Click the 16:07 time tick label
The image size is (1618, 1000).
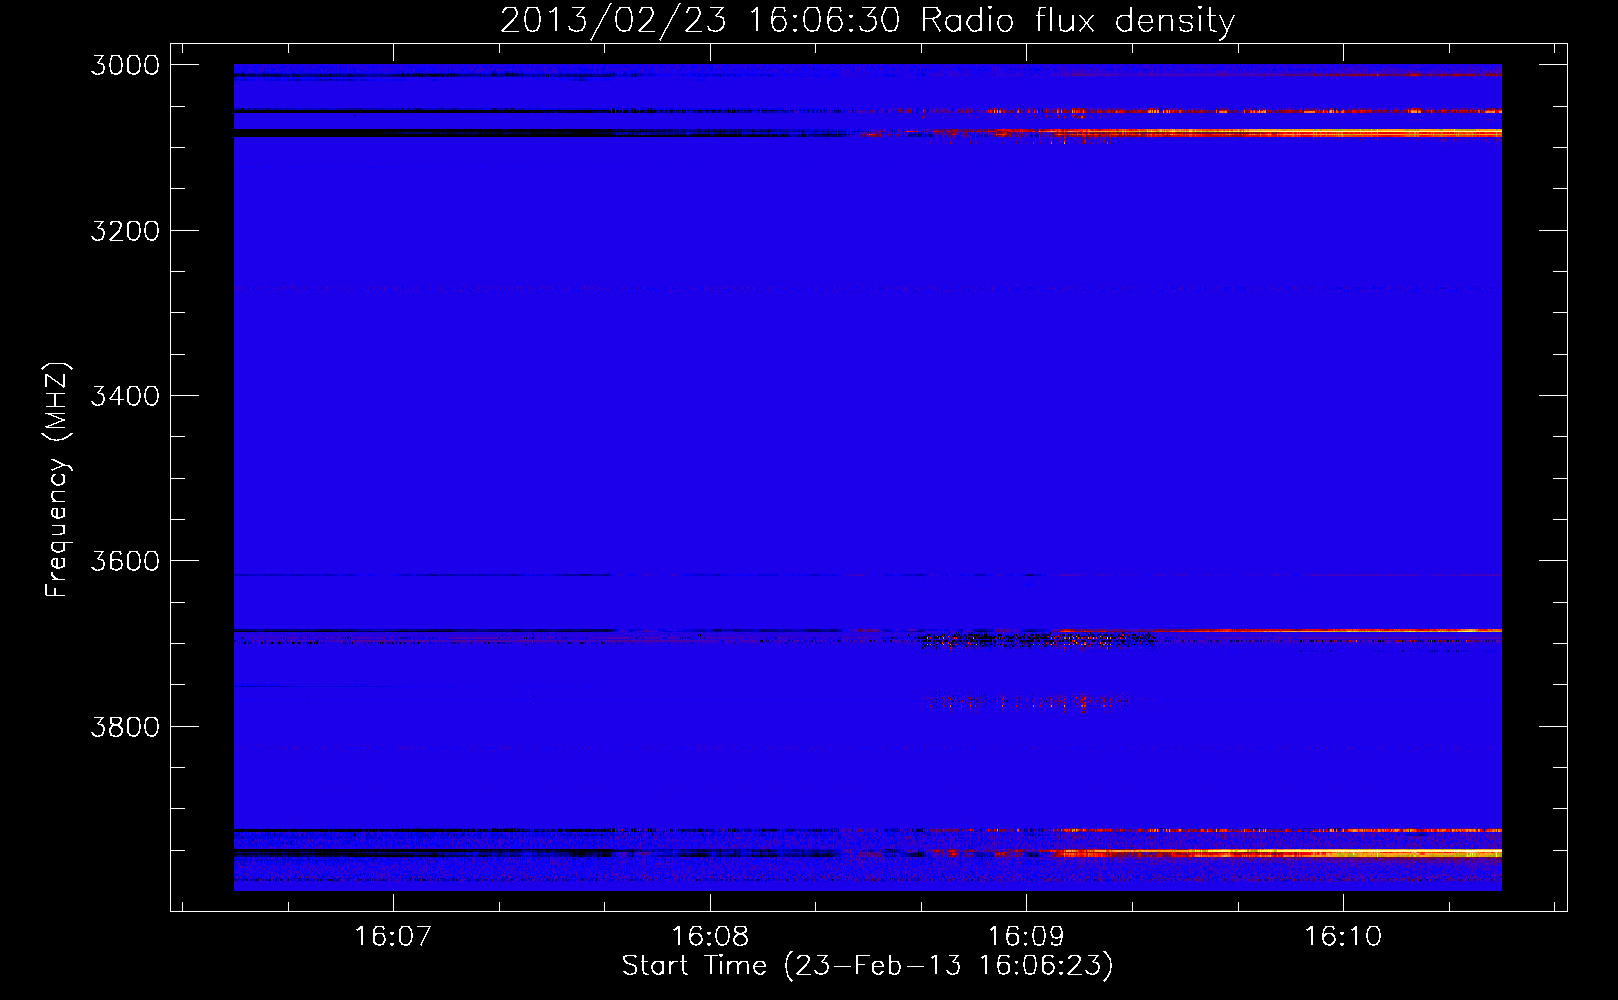(393, 937)
